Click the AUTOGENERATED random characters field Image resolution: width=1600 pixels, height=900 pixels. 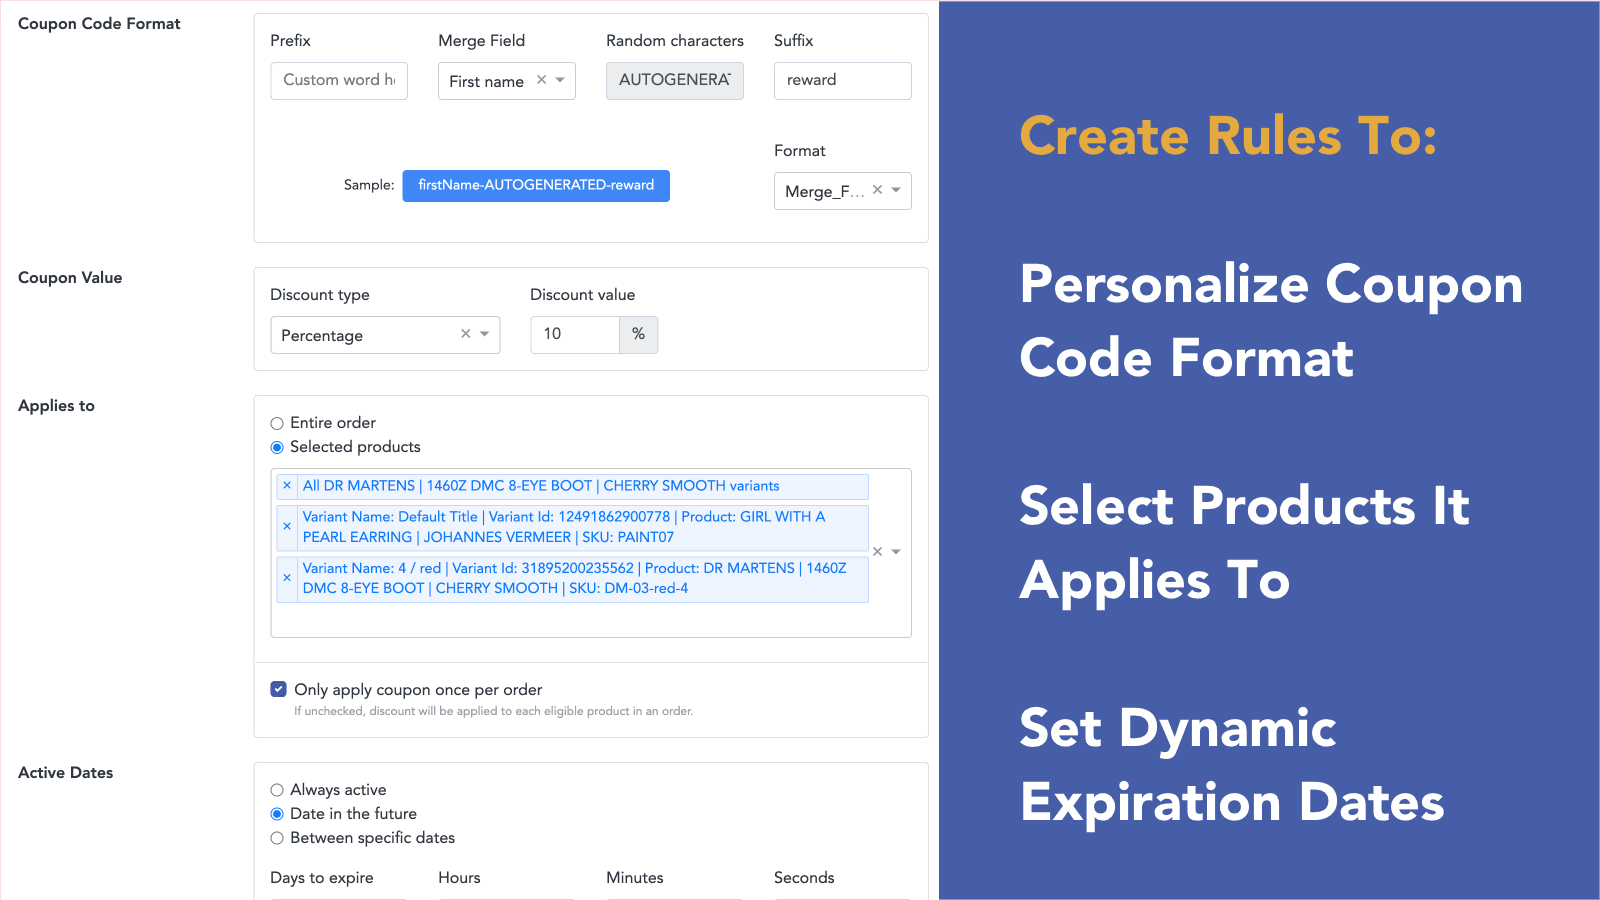pos(674,80)
